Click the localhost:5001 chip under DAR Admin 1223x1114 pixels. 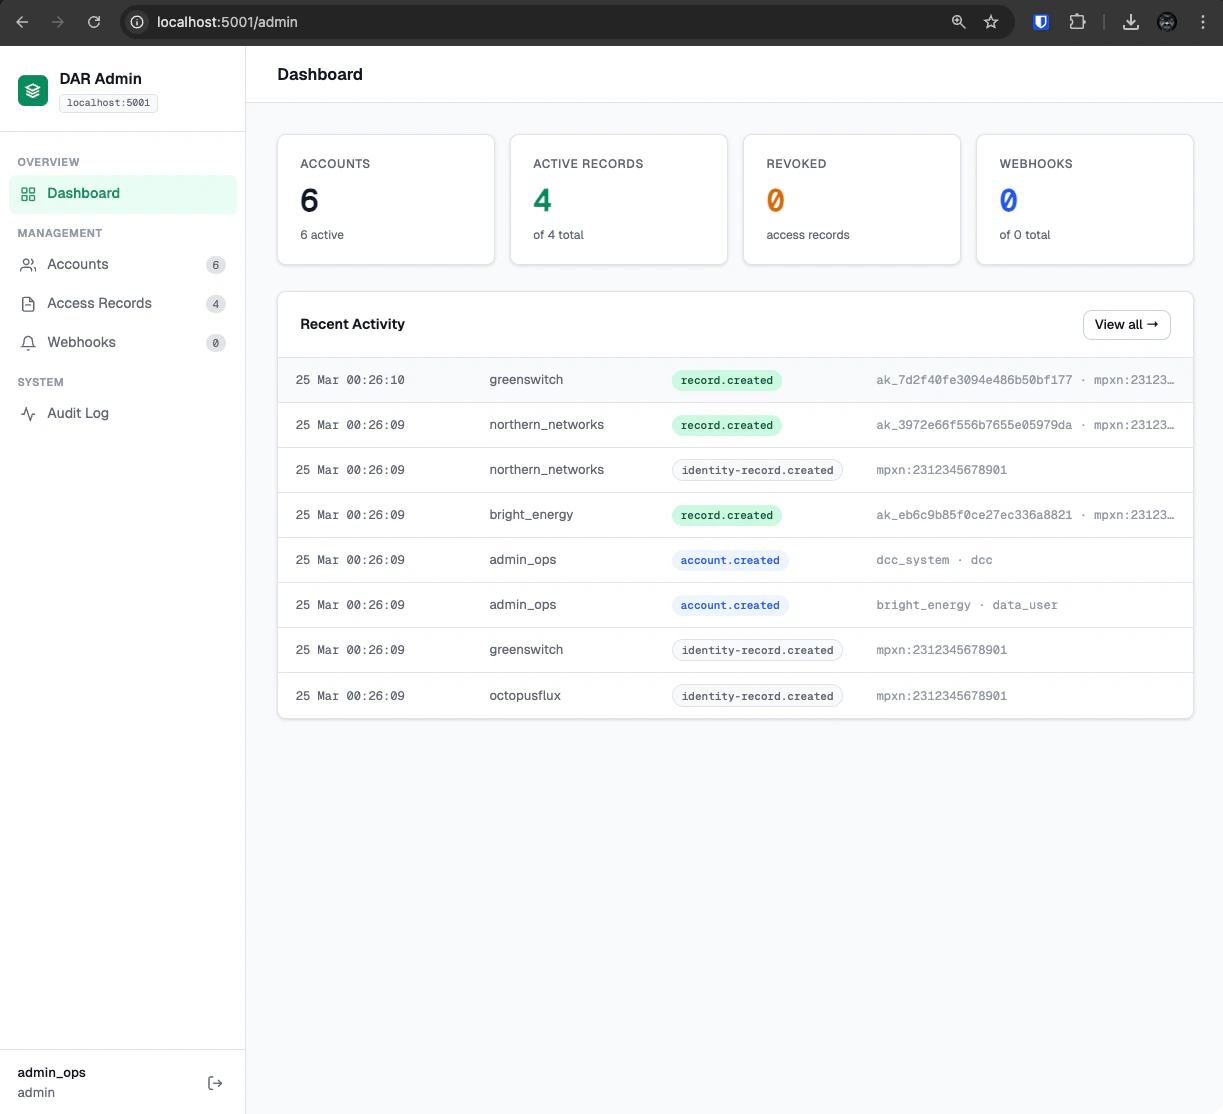click(108, 103)
